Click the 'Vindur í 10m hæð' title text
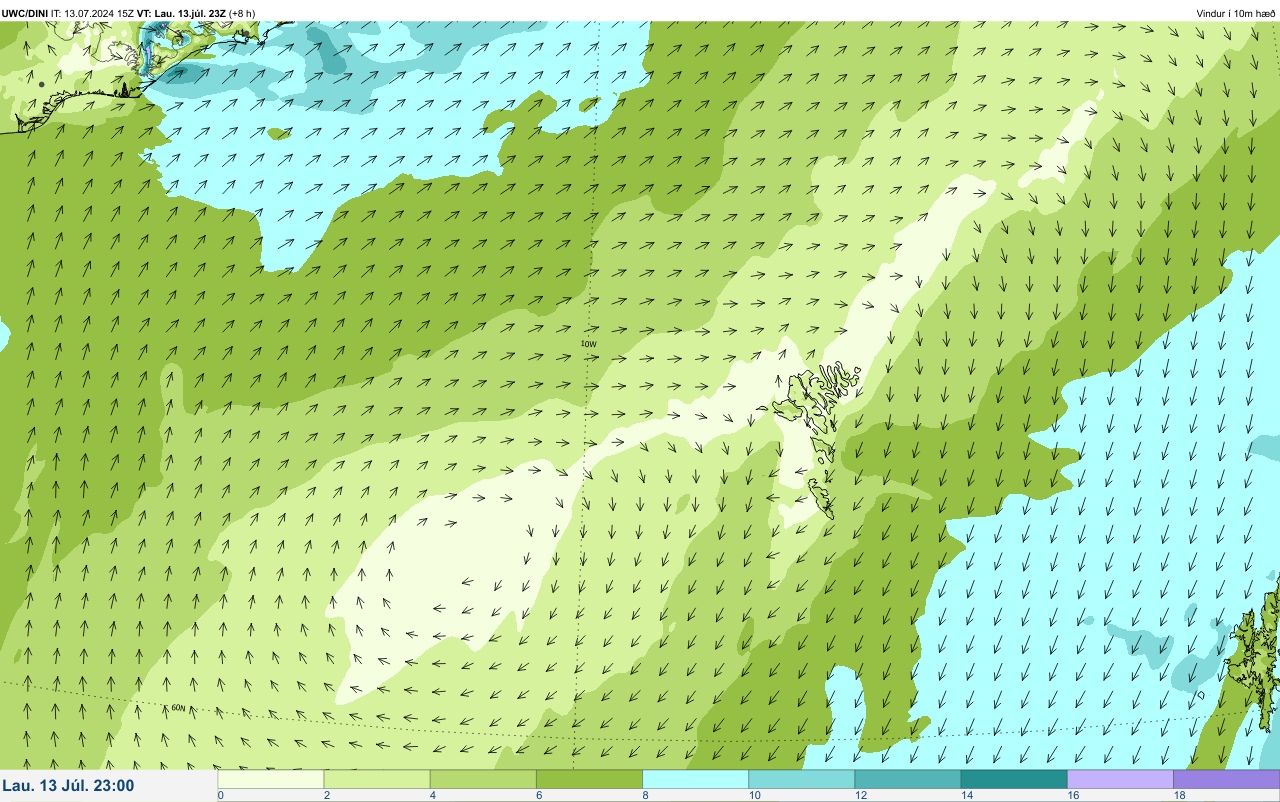The width and height of the screenshot is (1280, 802). [1236, 13]
